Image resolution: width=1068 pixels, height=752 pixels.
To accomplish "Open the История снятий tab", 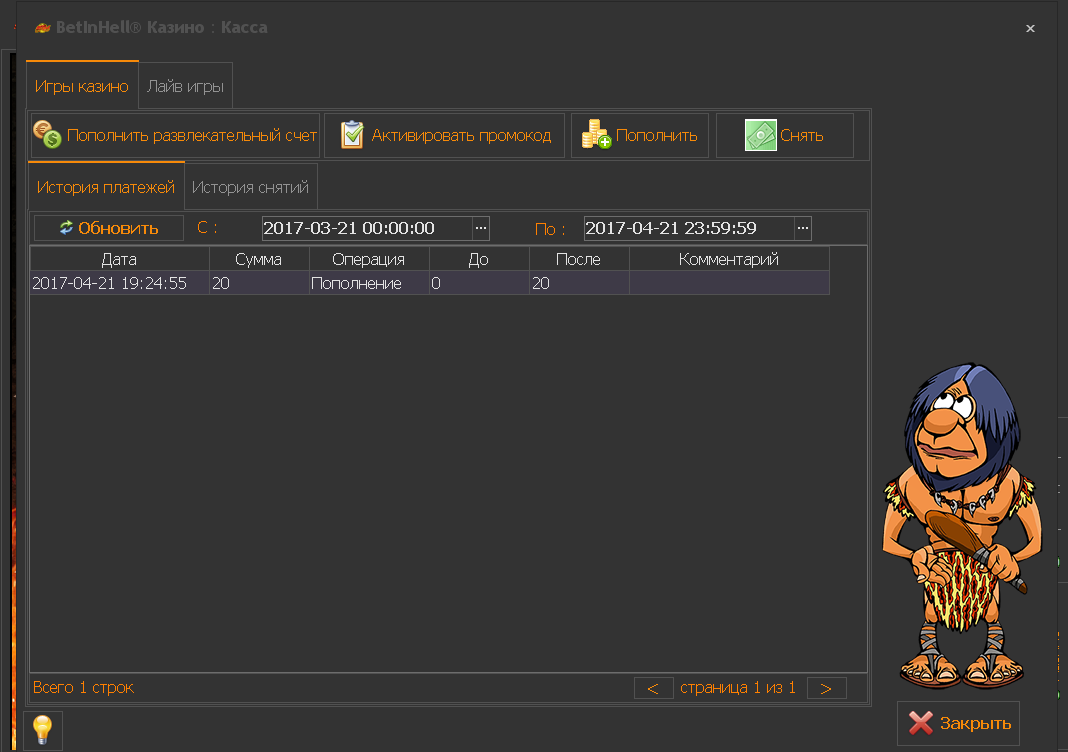I will [x=250, y=187].
